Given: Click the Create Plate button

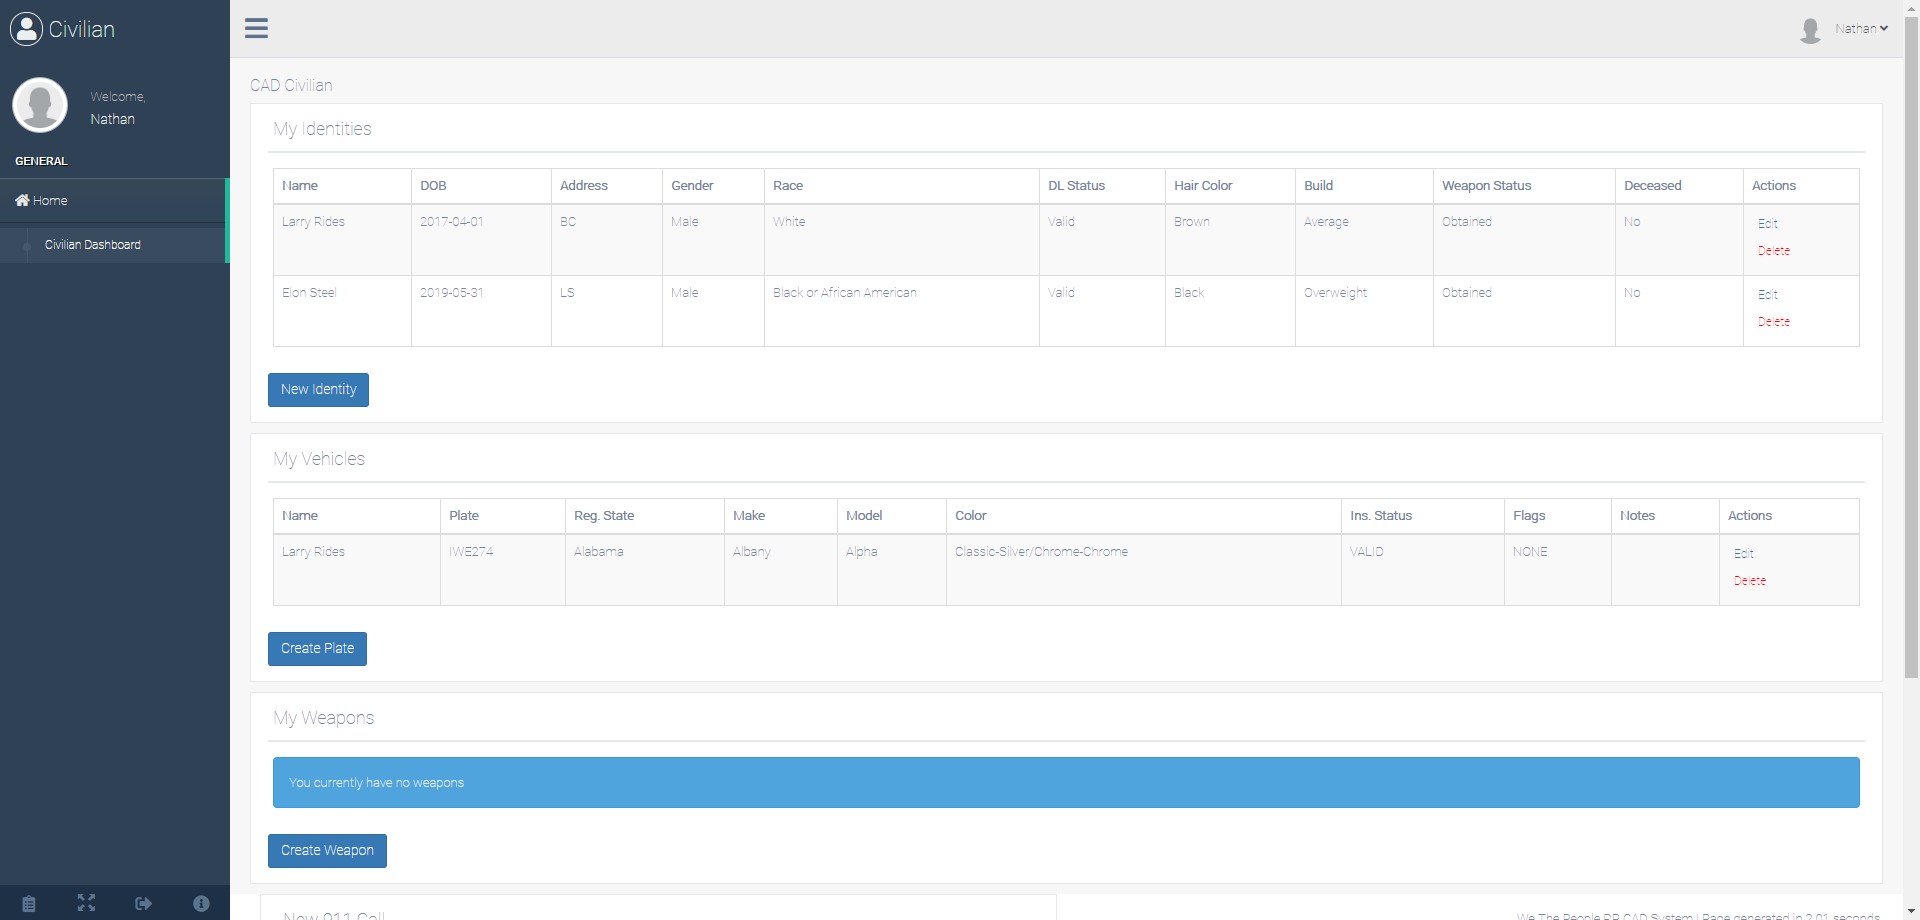Looking at the screenshot, I should pos(317,649).
